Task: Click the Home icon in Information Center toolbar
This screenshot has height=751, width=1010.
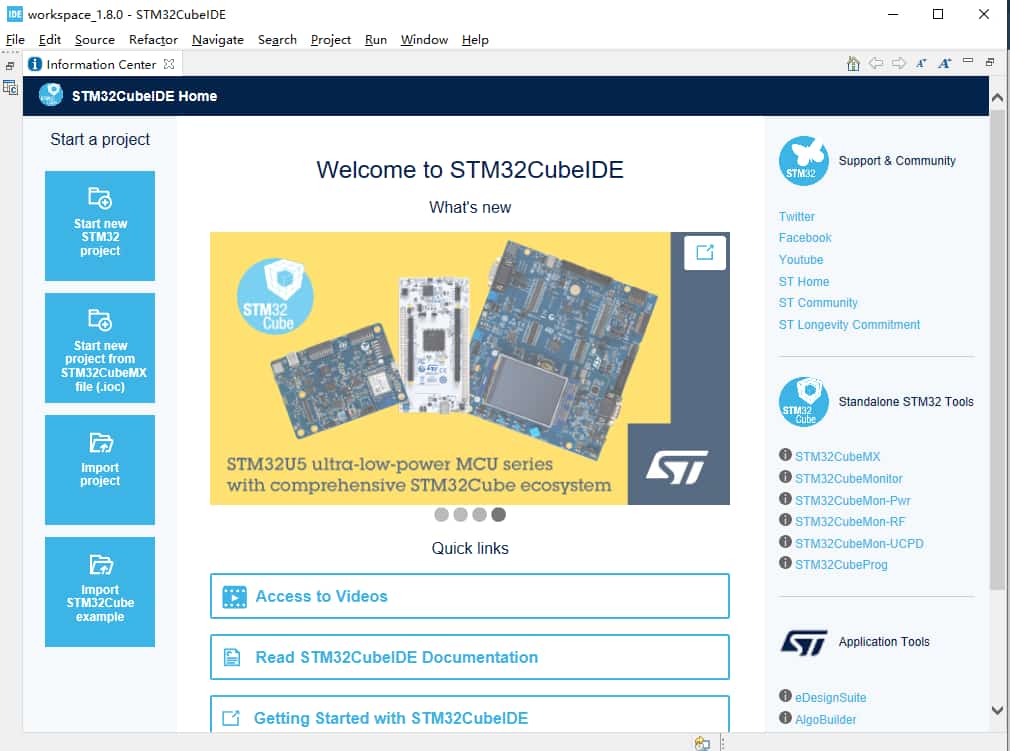Action: (x=853, y=64)
